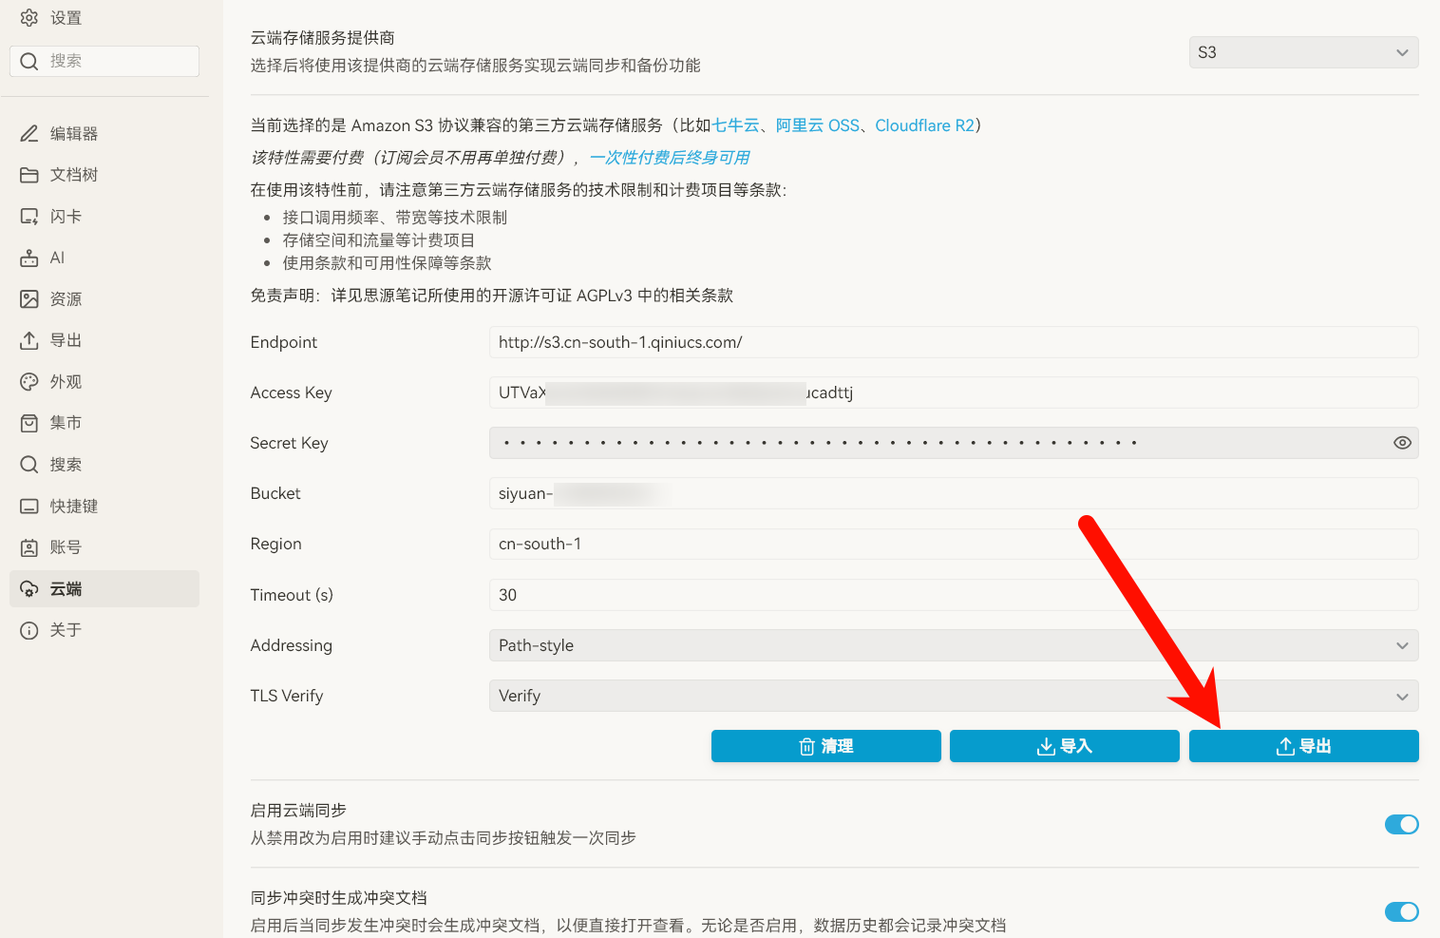Click the Endpoint input field
Screen dimensions: 1440x938
click(953, 342)
